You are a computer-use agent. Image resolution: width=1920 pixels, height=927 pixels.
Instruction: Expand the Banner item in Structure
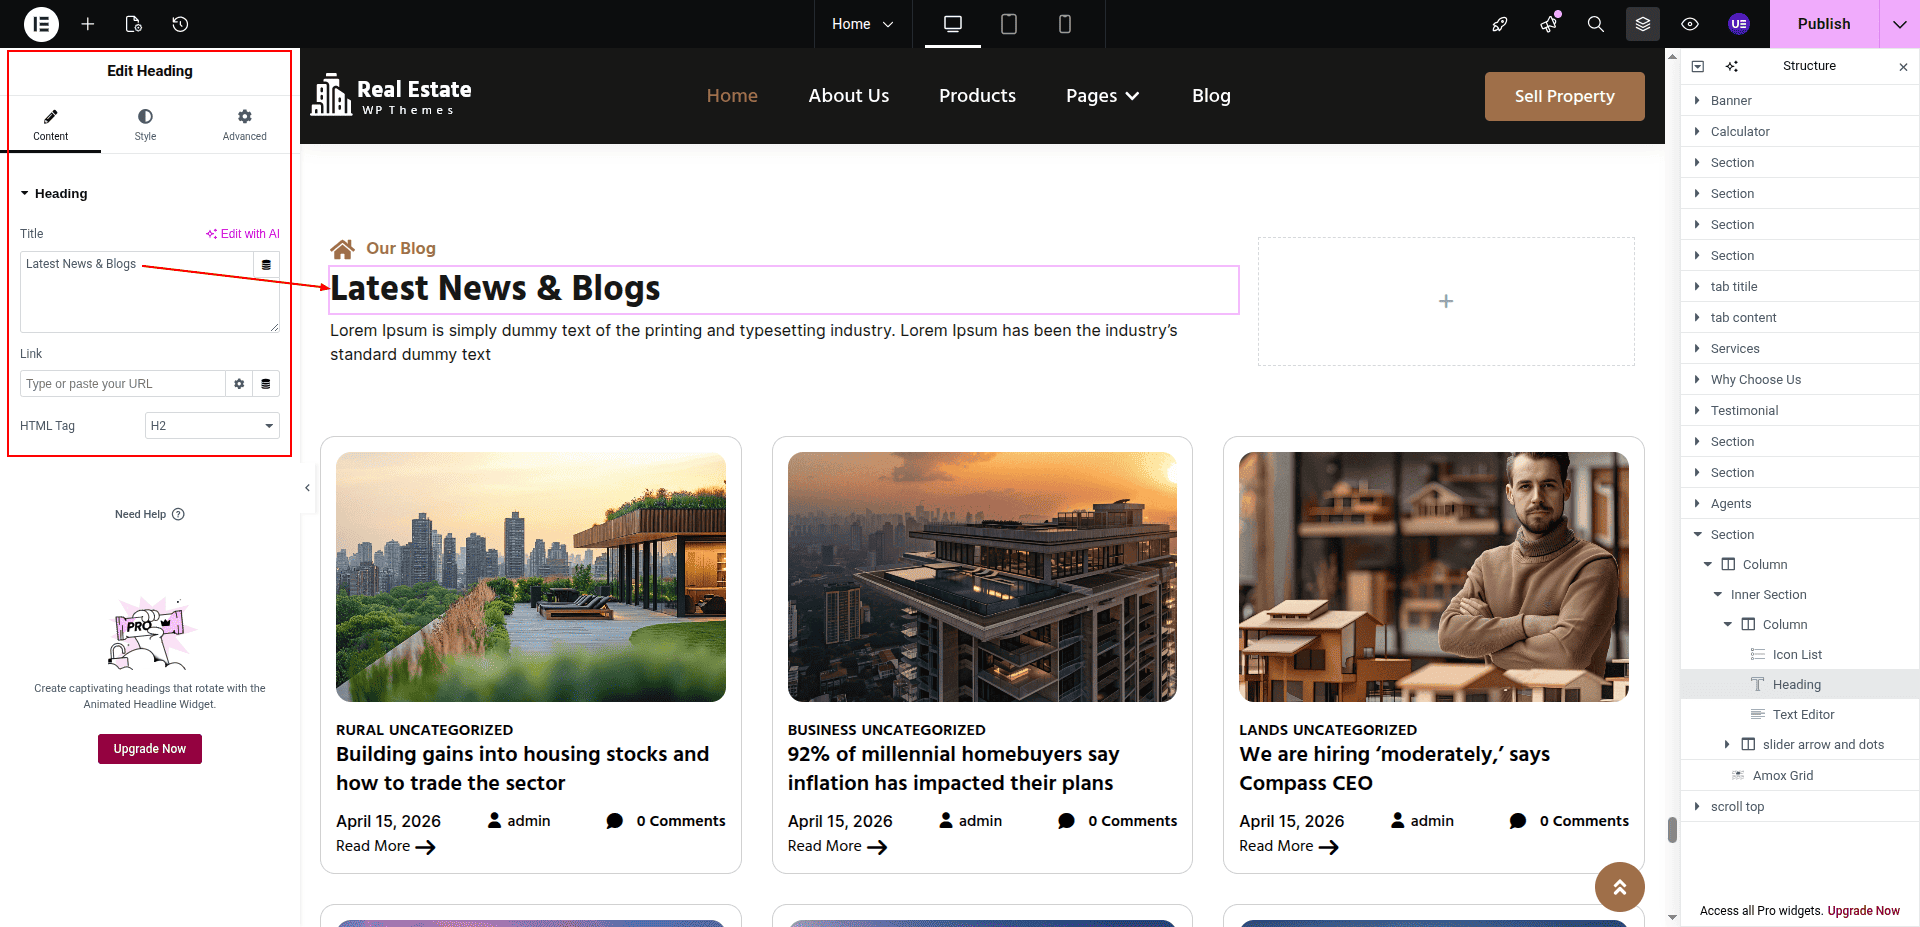(1697, 100)
